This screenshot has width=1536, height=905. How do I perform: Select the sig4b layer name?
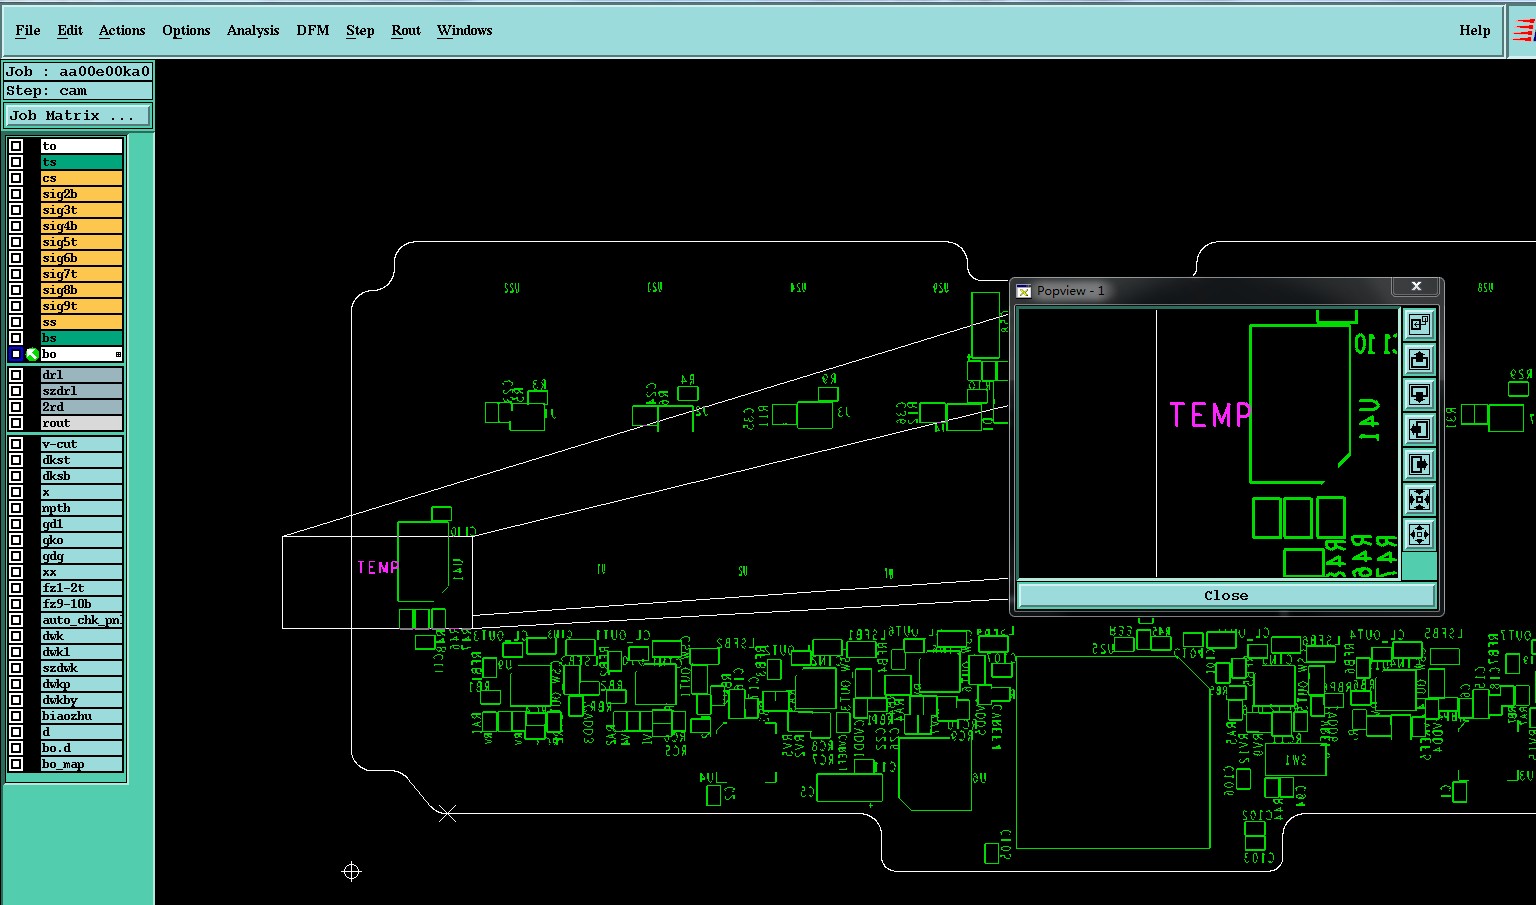tap(81, 226)
